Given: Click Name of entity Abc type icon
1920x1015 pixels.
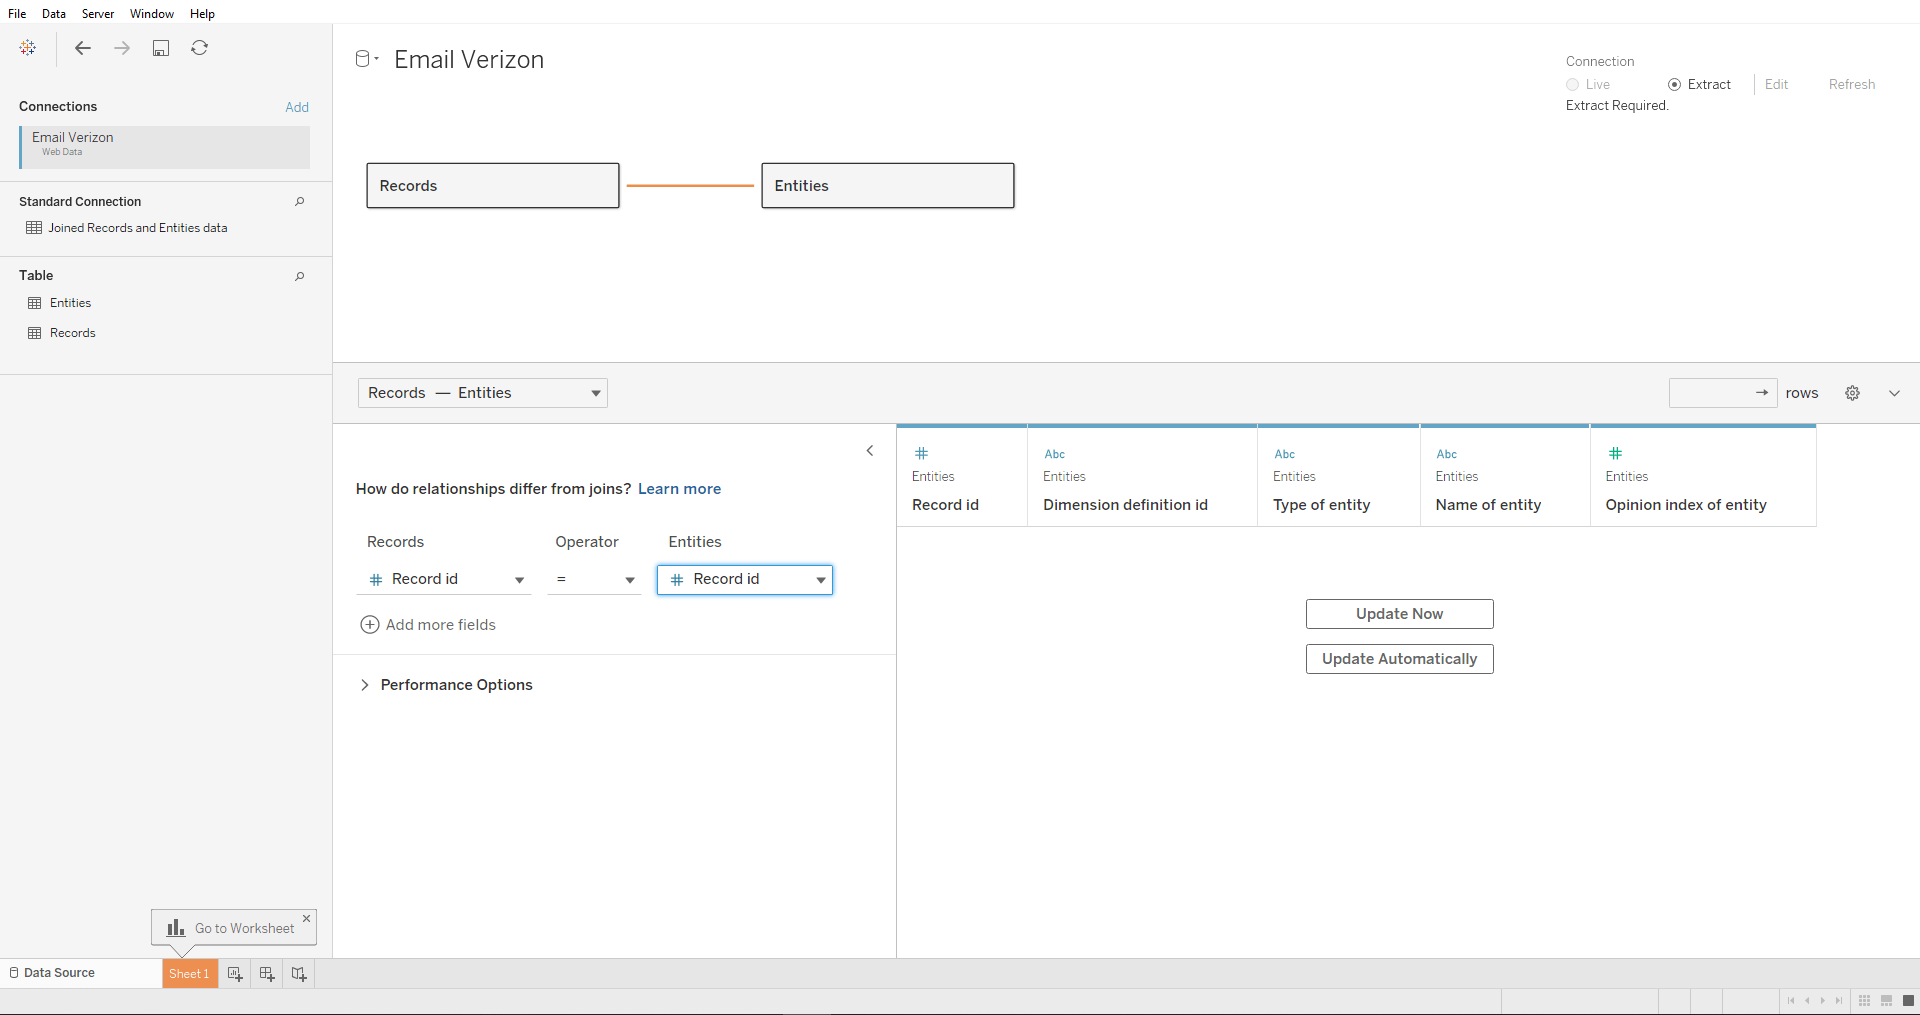Looking at the screenshot, I should (1447, 454).
